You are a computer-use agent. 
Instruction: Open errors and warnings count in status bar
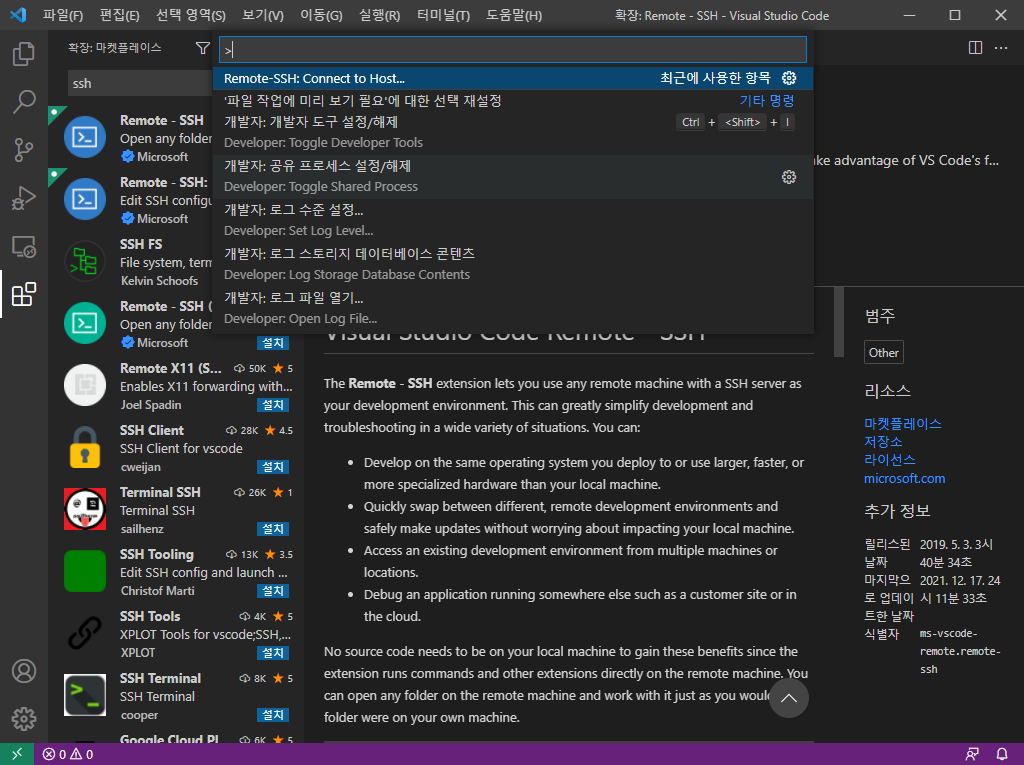pyautogui.click(x=68, y=755)
